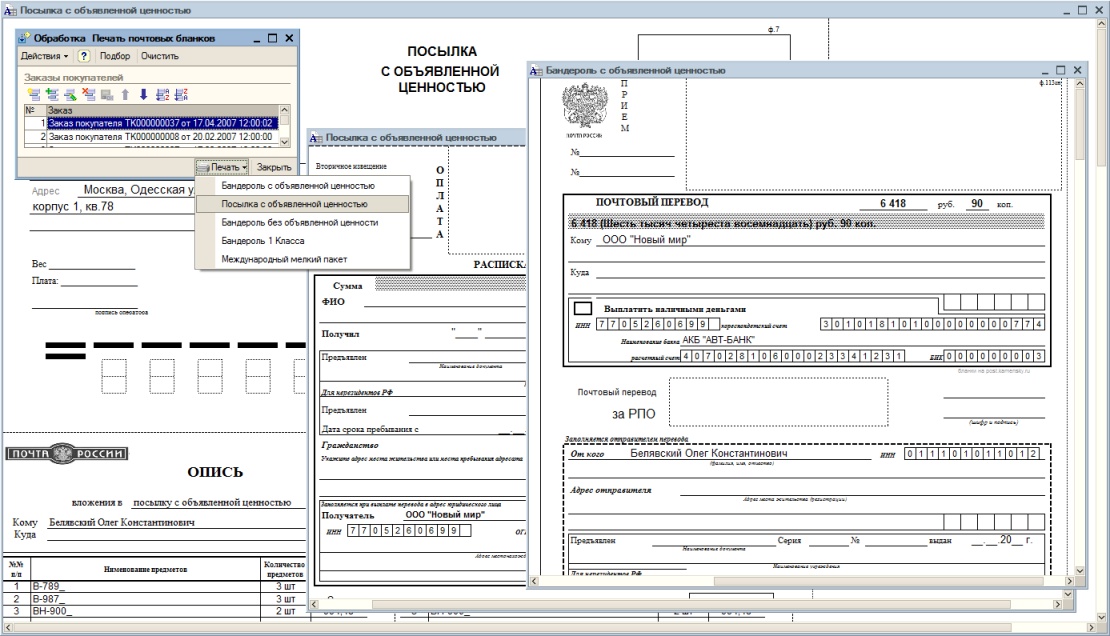Click Бандероль window vertical scrollbar up arrow
The width and height of the screenshot is (1110, 636).
[1080, 83]
